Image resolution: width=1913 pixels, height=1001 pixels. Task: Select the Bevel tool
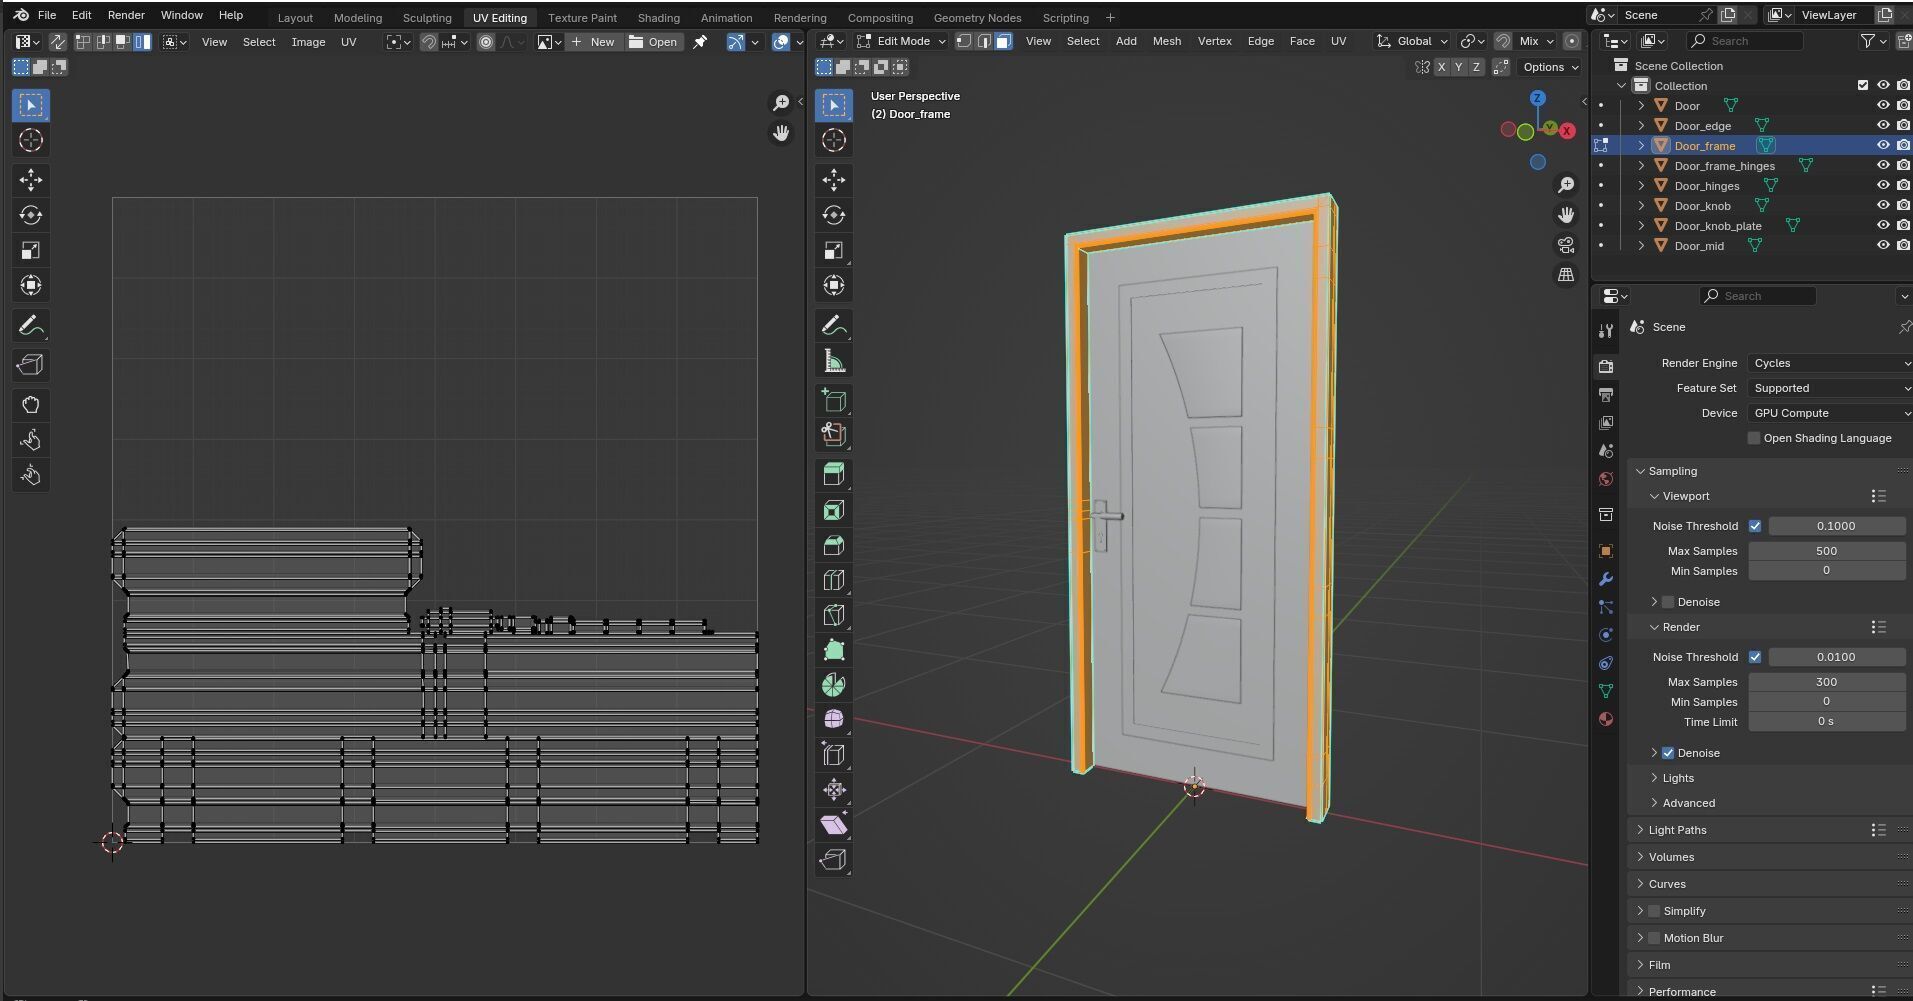(x=834, y=545)
